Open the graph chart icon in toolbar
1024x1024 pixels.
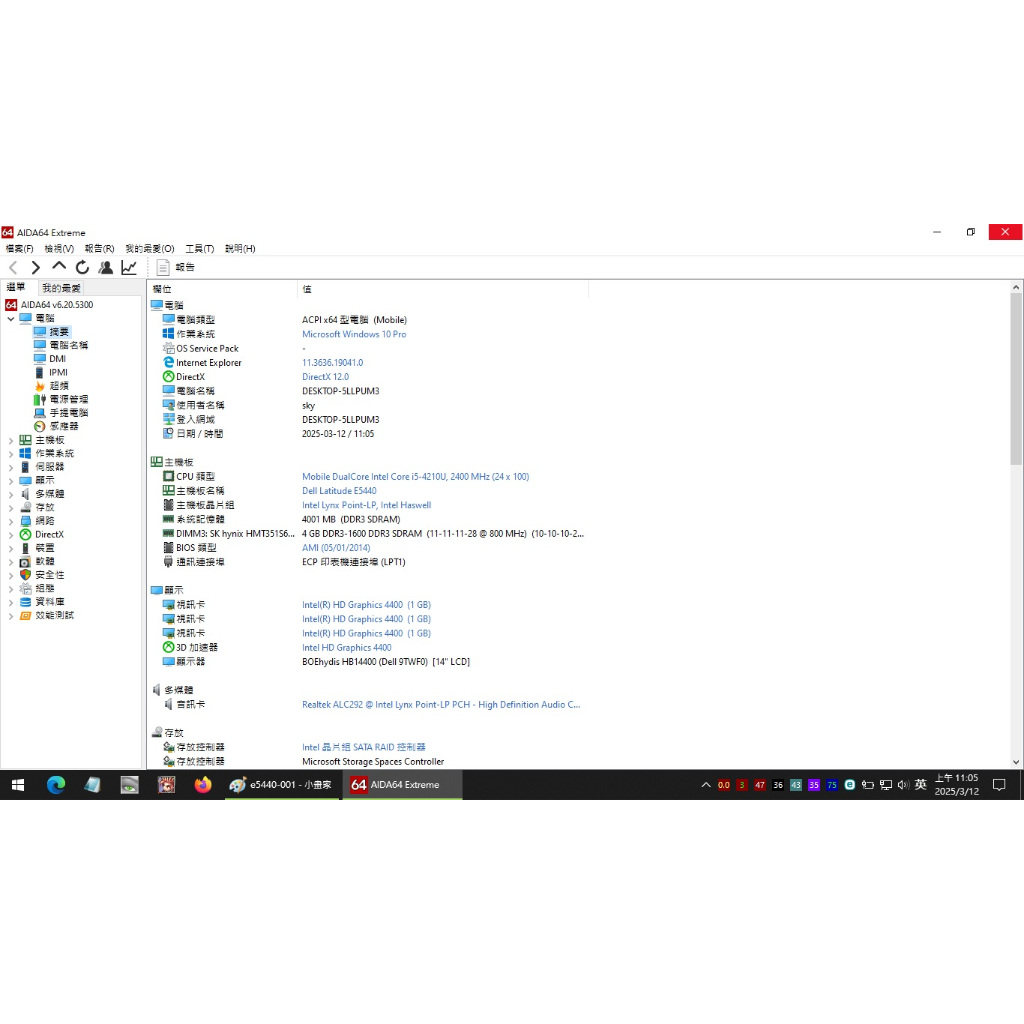pyautogui.click(x=129, y=267)
